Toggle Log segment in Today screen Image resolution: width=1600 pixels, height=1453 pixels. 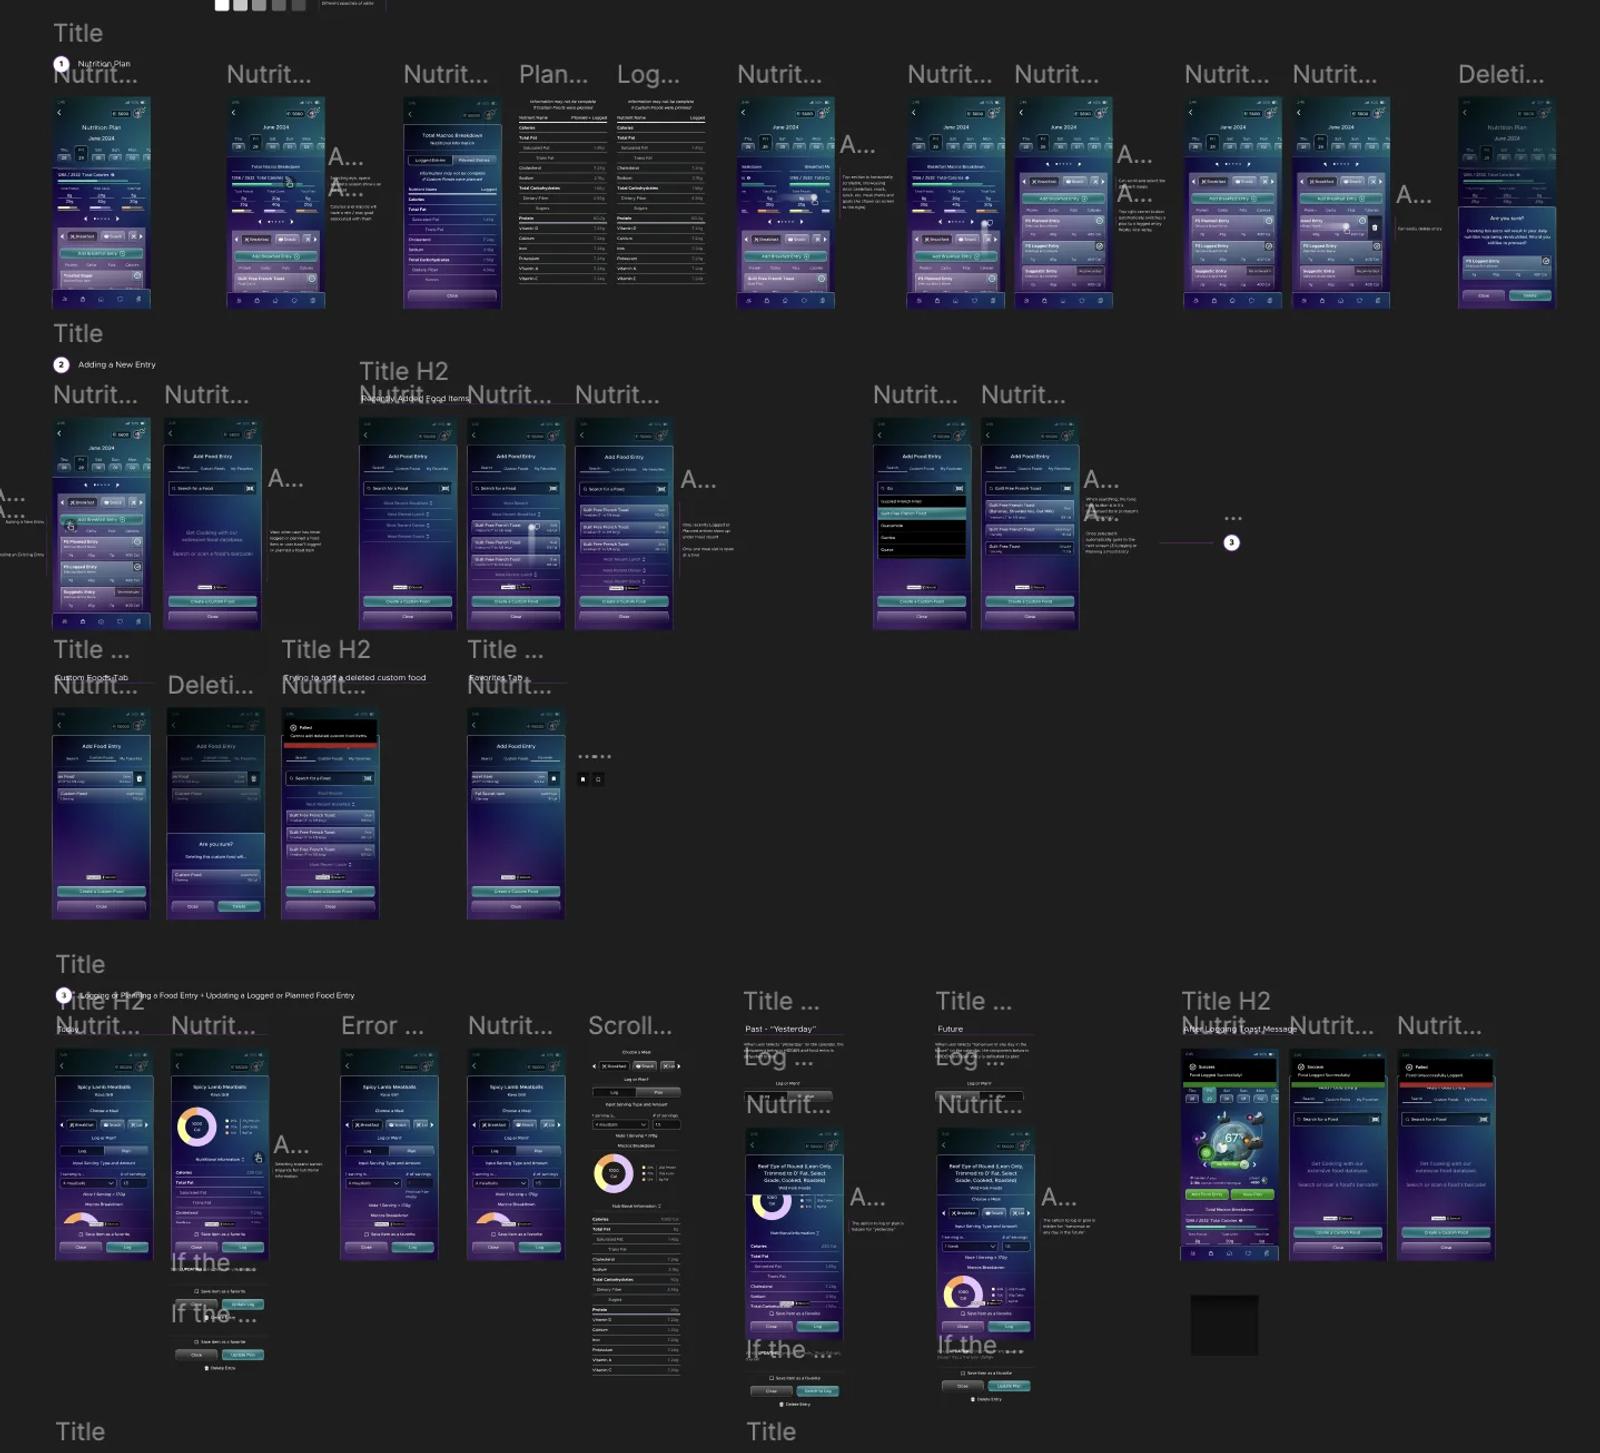(x=83, y=1151)
